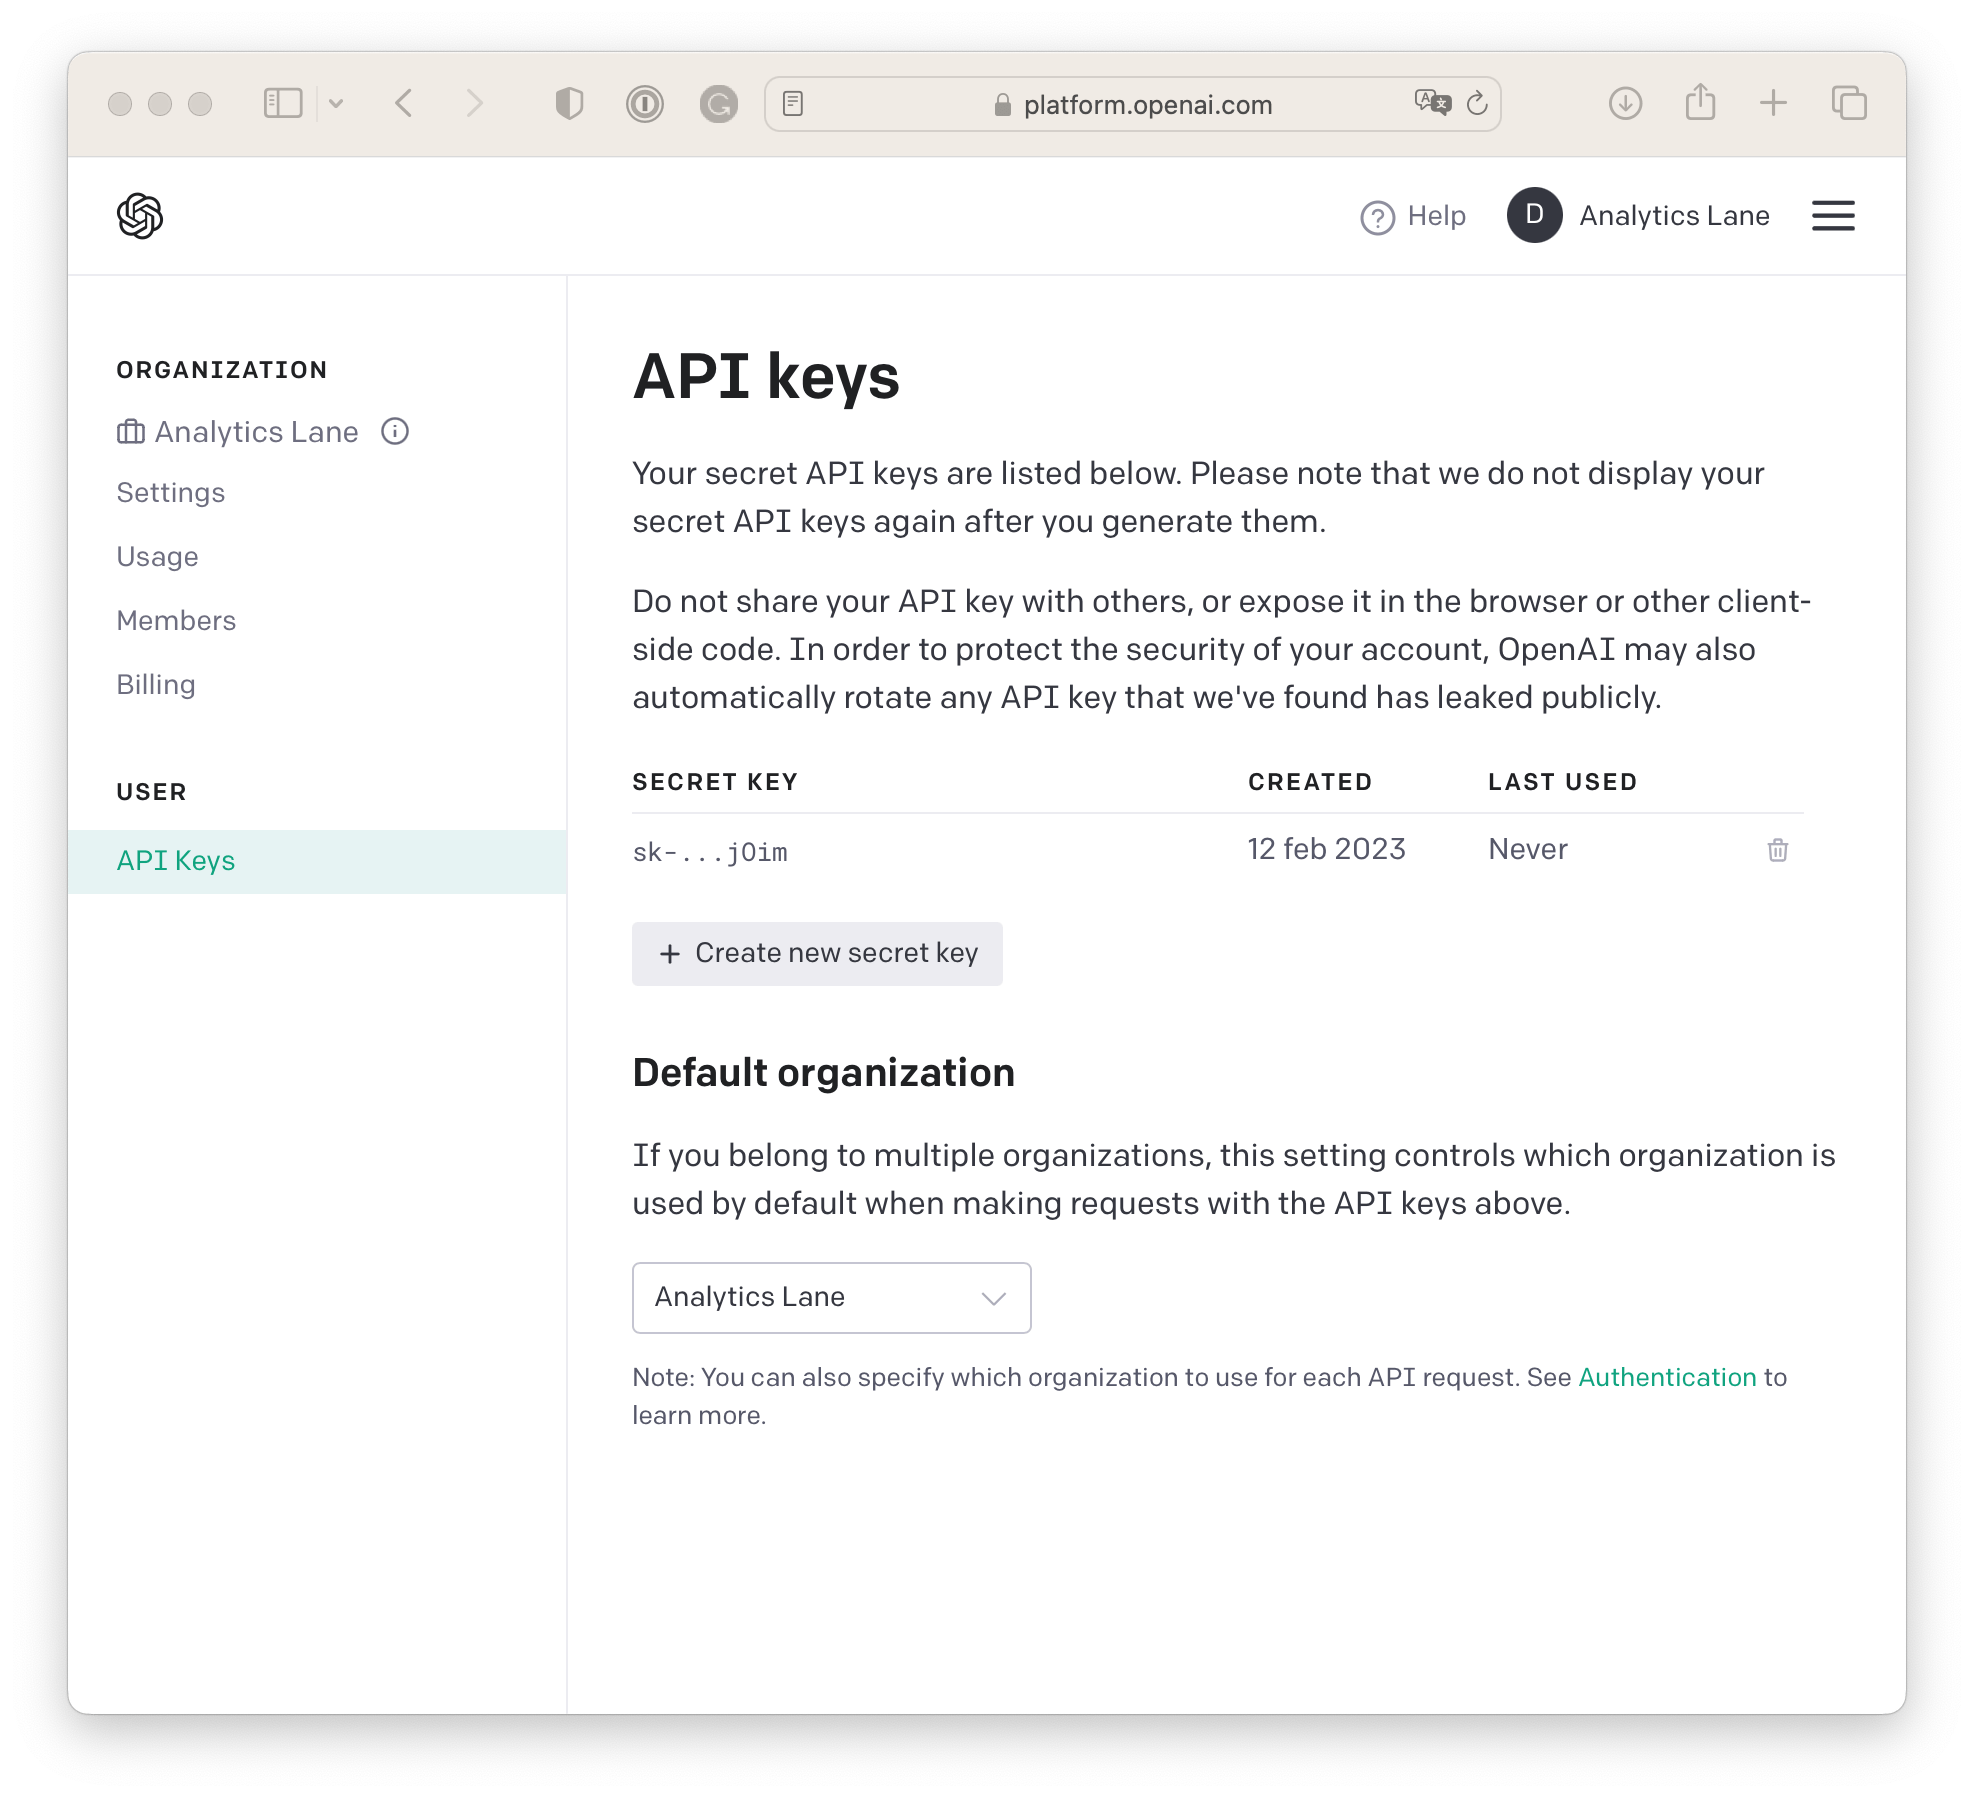Open the downloads icon
Viewport: 1974px width, 1798px height.
tap(1625, 103)
